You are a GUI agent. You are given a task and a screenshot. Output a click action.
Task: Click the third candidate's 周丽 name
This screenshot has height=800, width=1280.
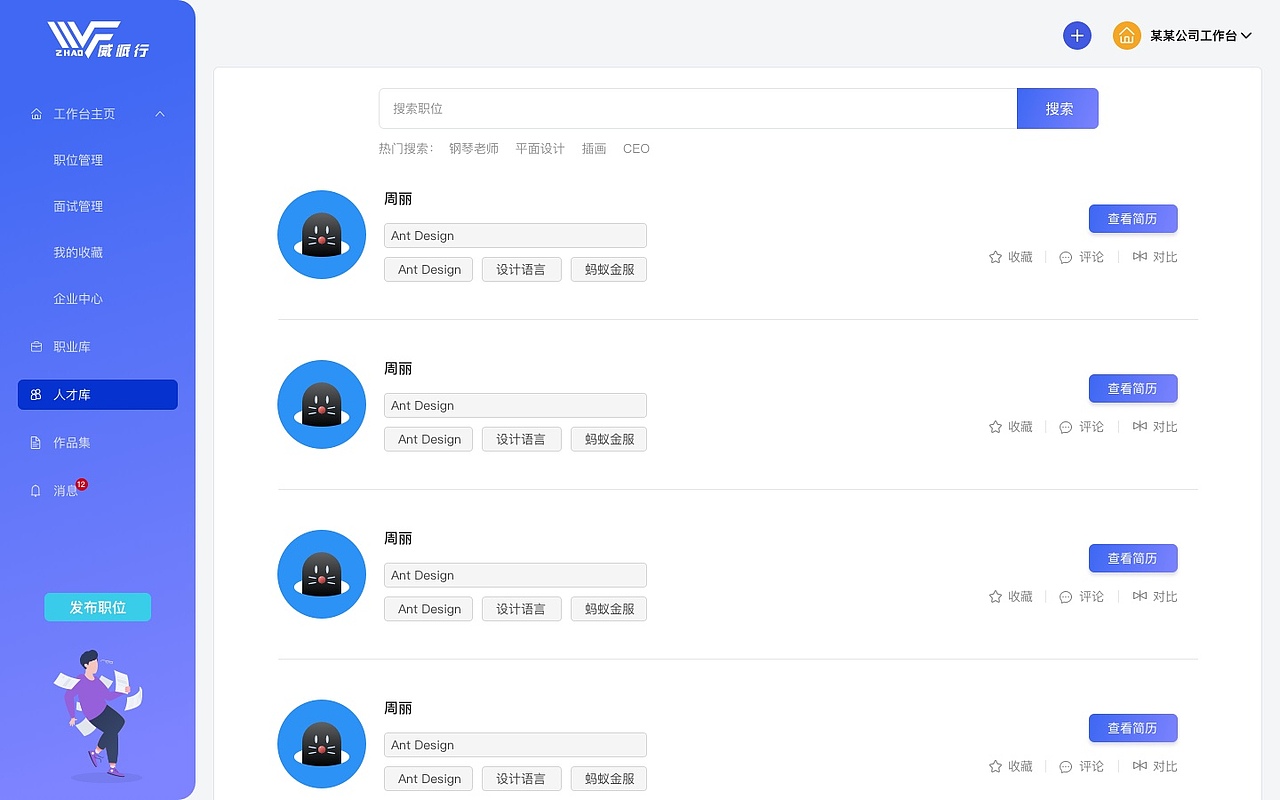click(398, 539)
